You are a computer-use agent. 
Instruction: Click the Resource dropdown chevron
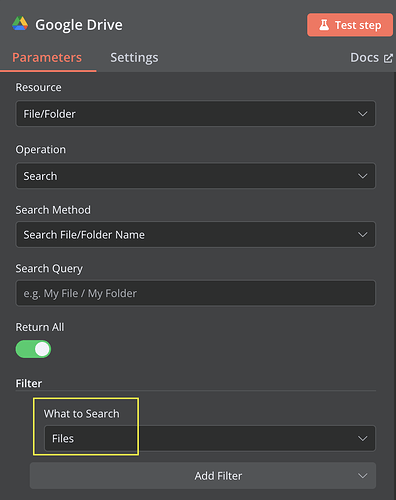click(x=362, y=114)
